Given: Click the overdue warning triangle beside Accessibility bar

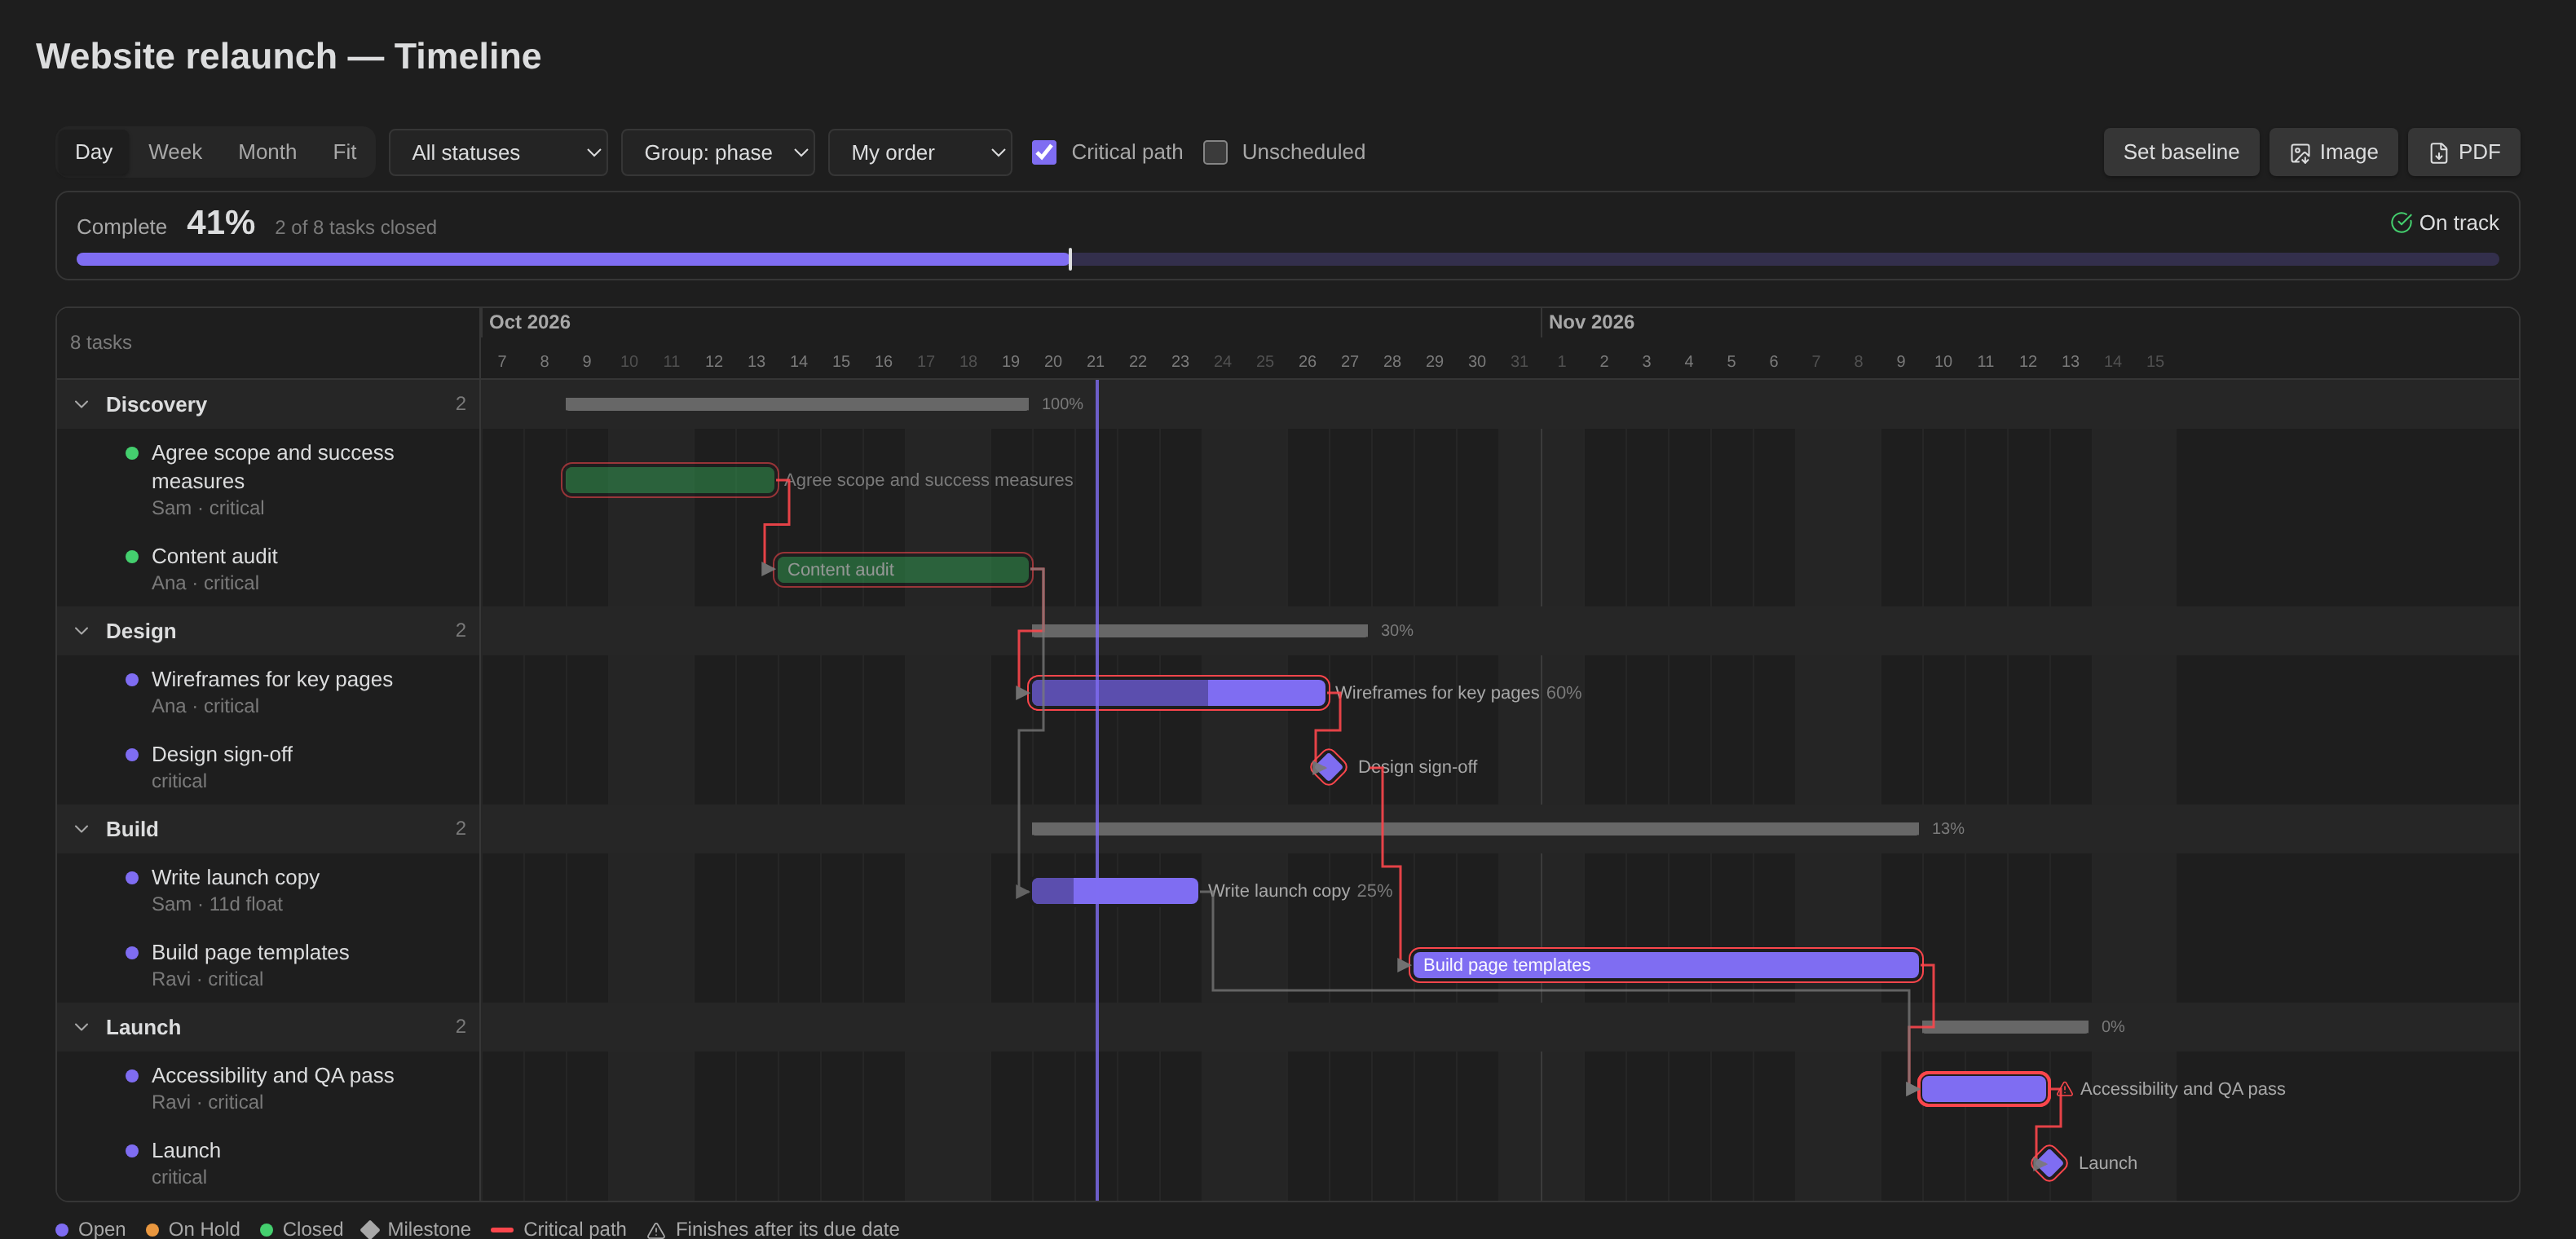Looking at the screenshot, I should 2065,1089.
